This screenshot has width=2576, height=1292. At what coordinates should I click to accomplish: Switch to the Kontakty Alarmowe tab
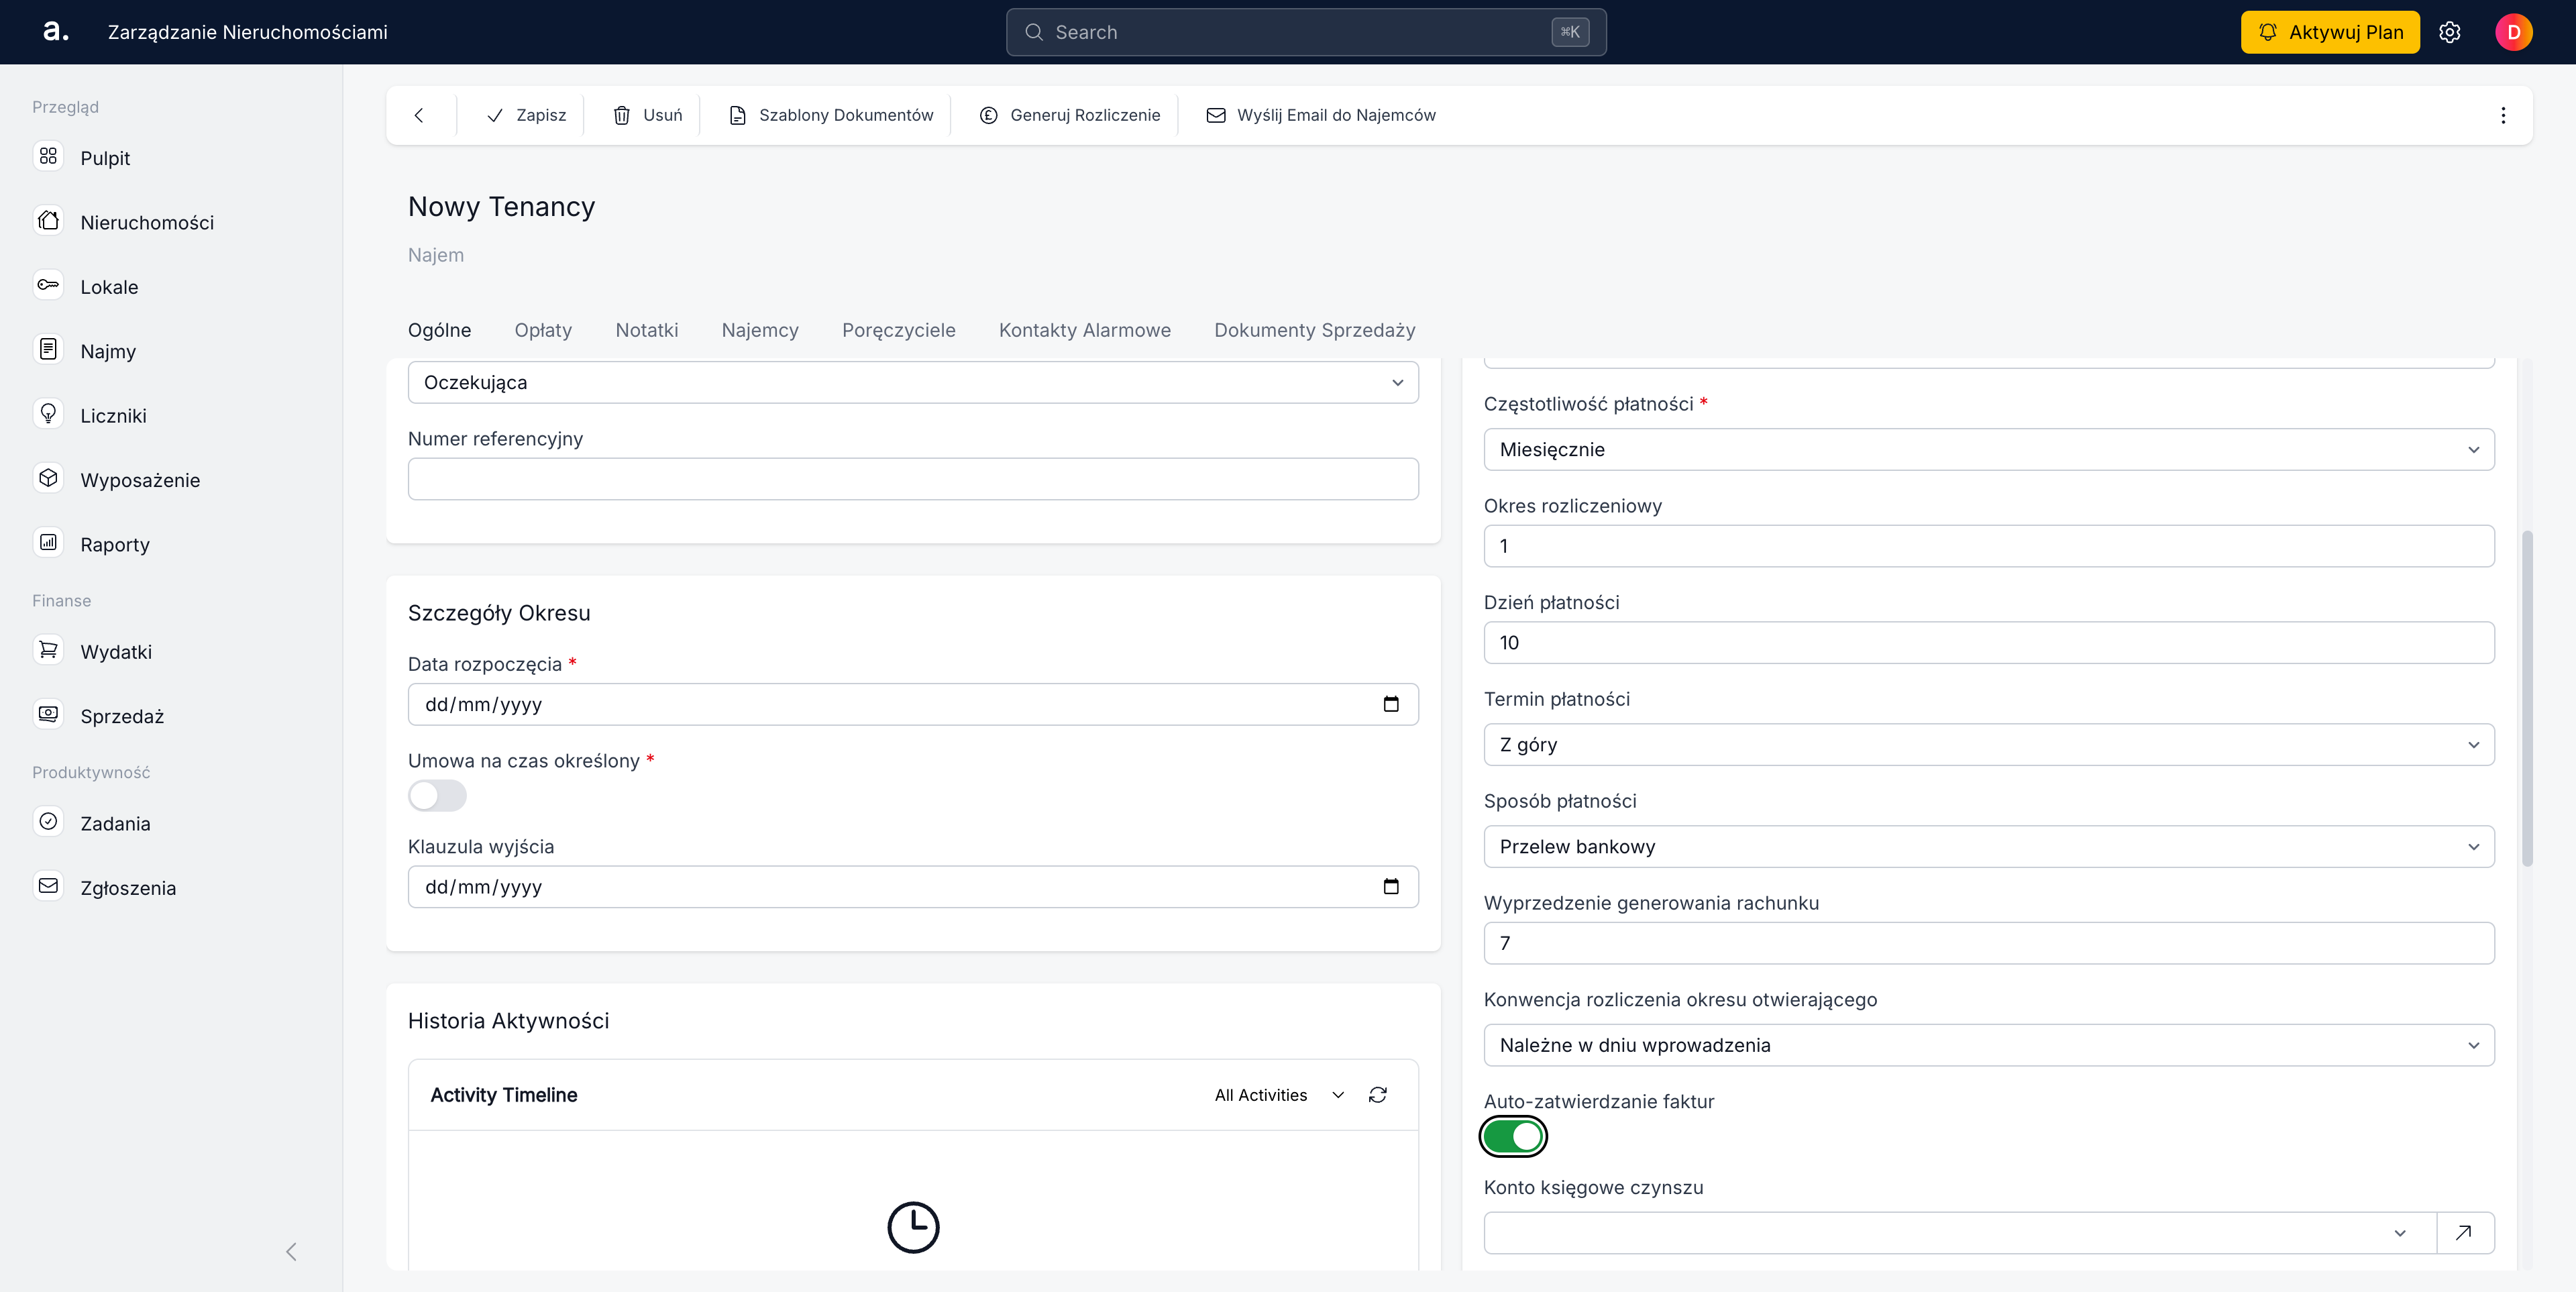coord(1084,330)
